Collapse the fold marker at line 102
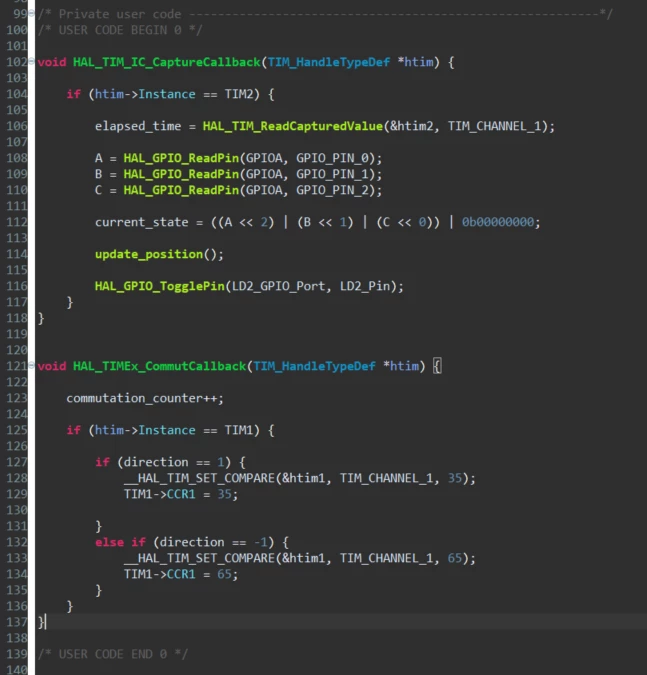Viewport: 647px width, 675px height. [x=31, y=61]
